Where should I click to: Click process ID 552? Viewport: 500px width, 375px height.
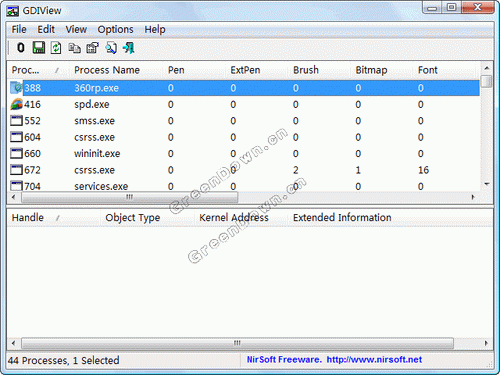point(32,121)
